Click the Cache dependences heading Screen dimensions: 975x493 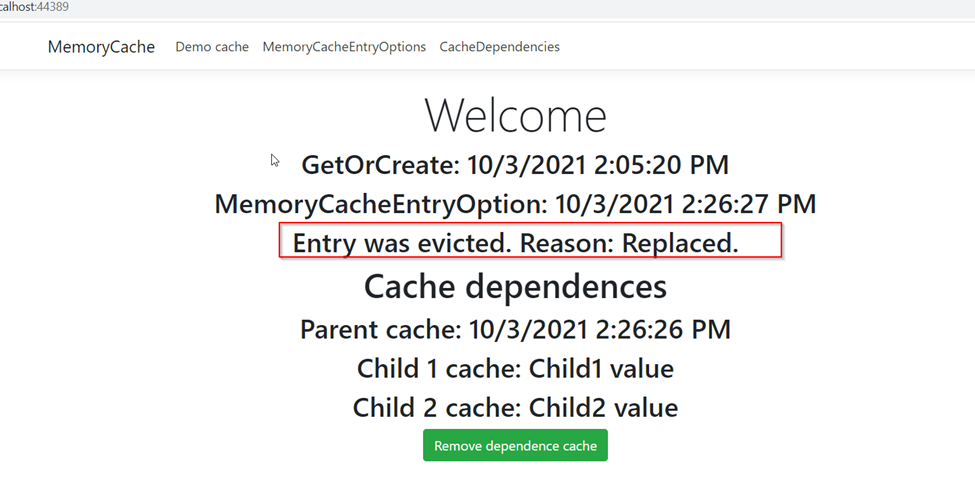[515, 287]
